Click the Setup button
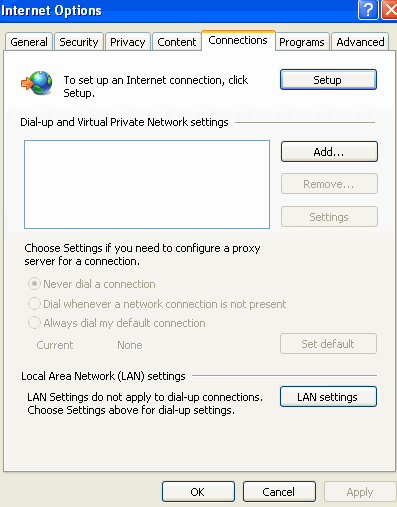The width and height of the screenshot is (397, 507). click(328, 80)
